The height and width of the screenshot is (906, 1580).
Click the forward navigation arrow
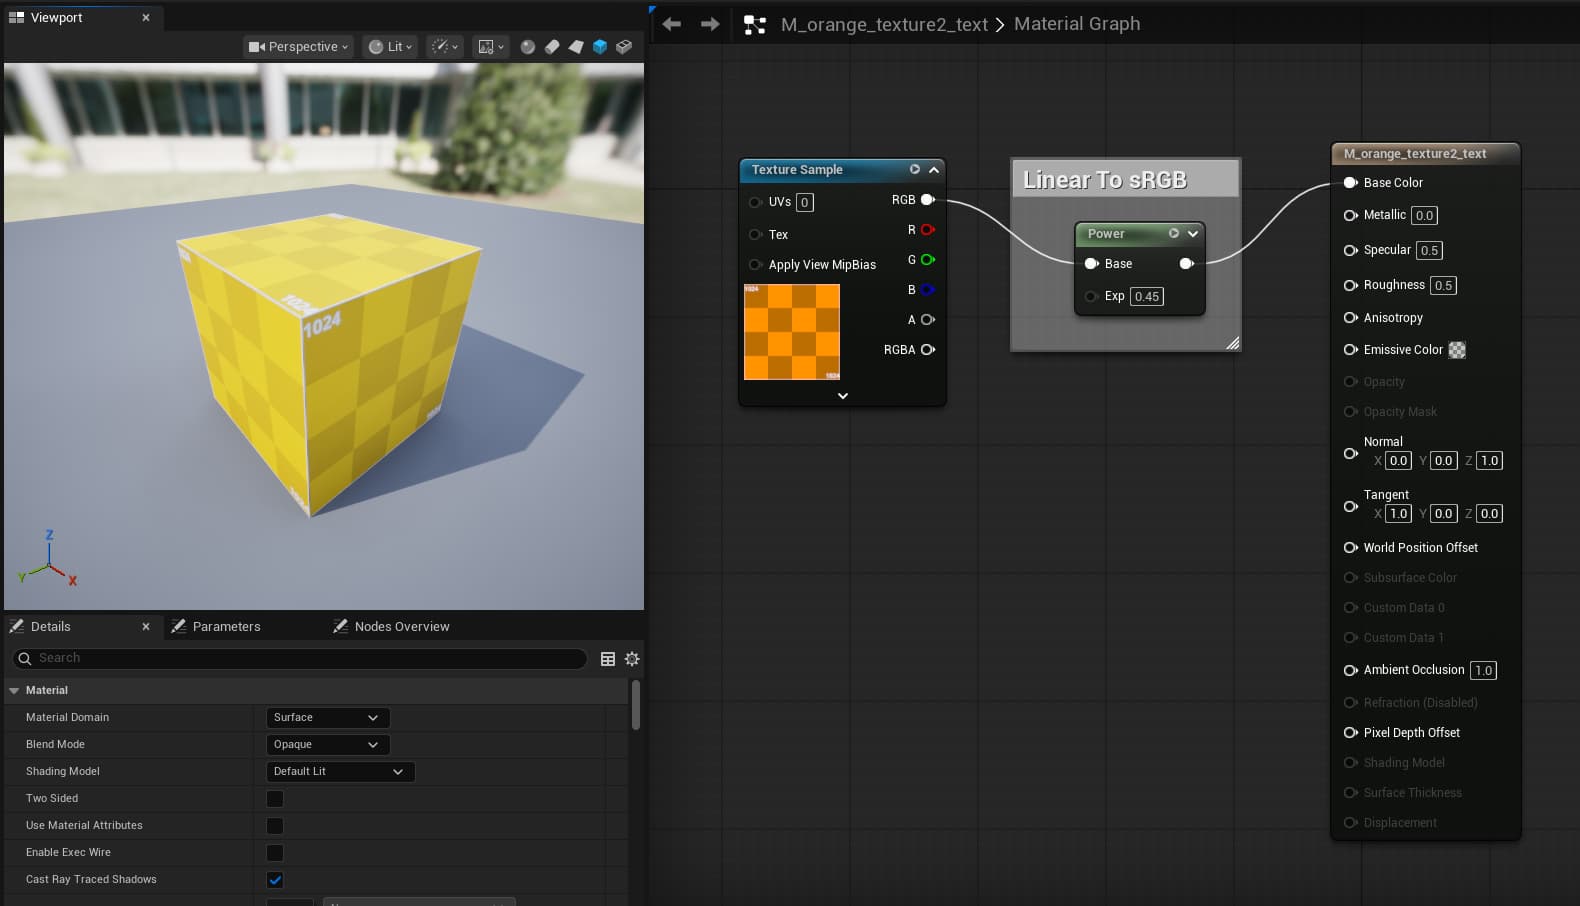pyautogui.click(x=710, y=24)
